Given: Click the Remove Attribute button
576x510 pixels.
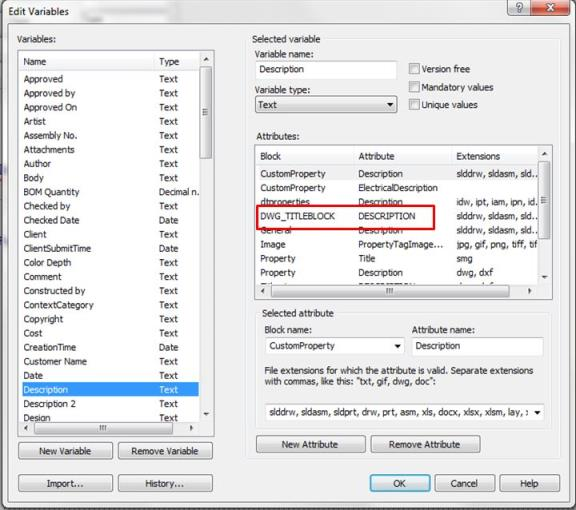Looking at the screenshot, I should pyautogui.click(x=425, y=444).
